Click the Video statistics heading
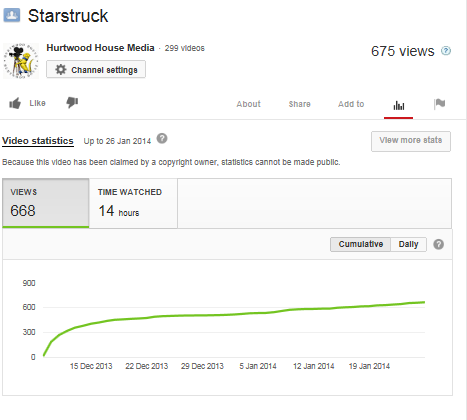The width and height of the screenshot is (467, 420). (x=38, y=141)
